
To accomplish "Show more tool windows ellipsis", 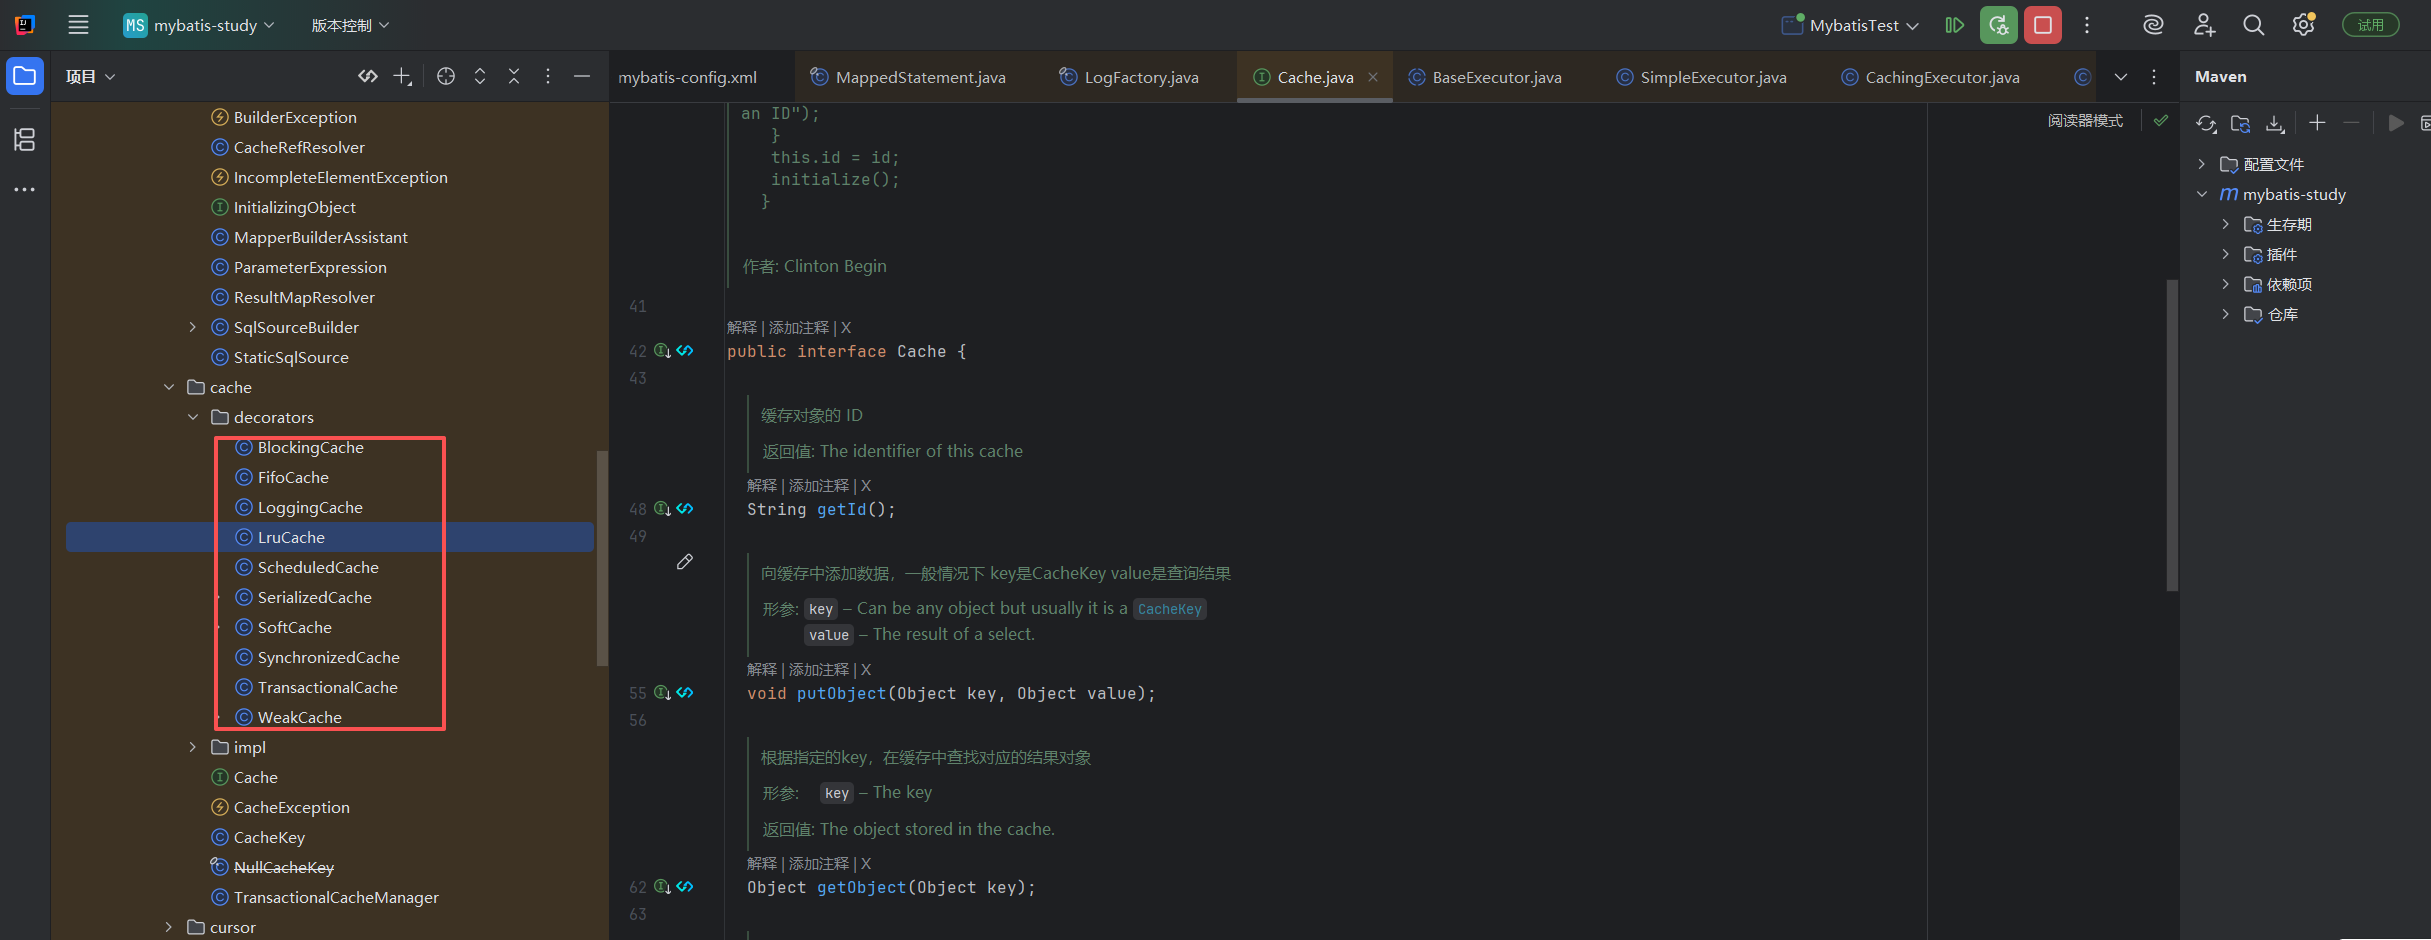I will pos(25,189).
